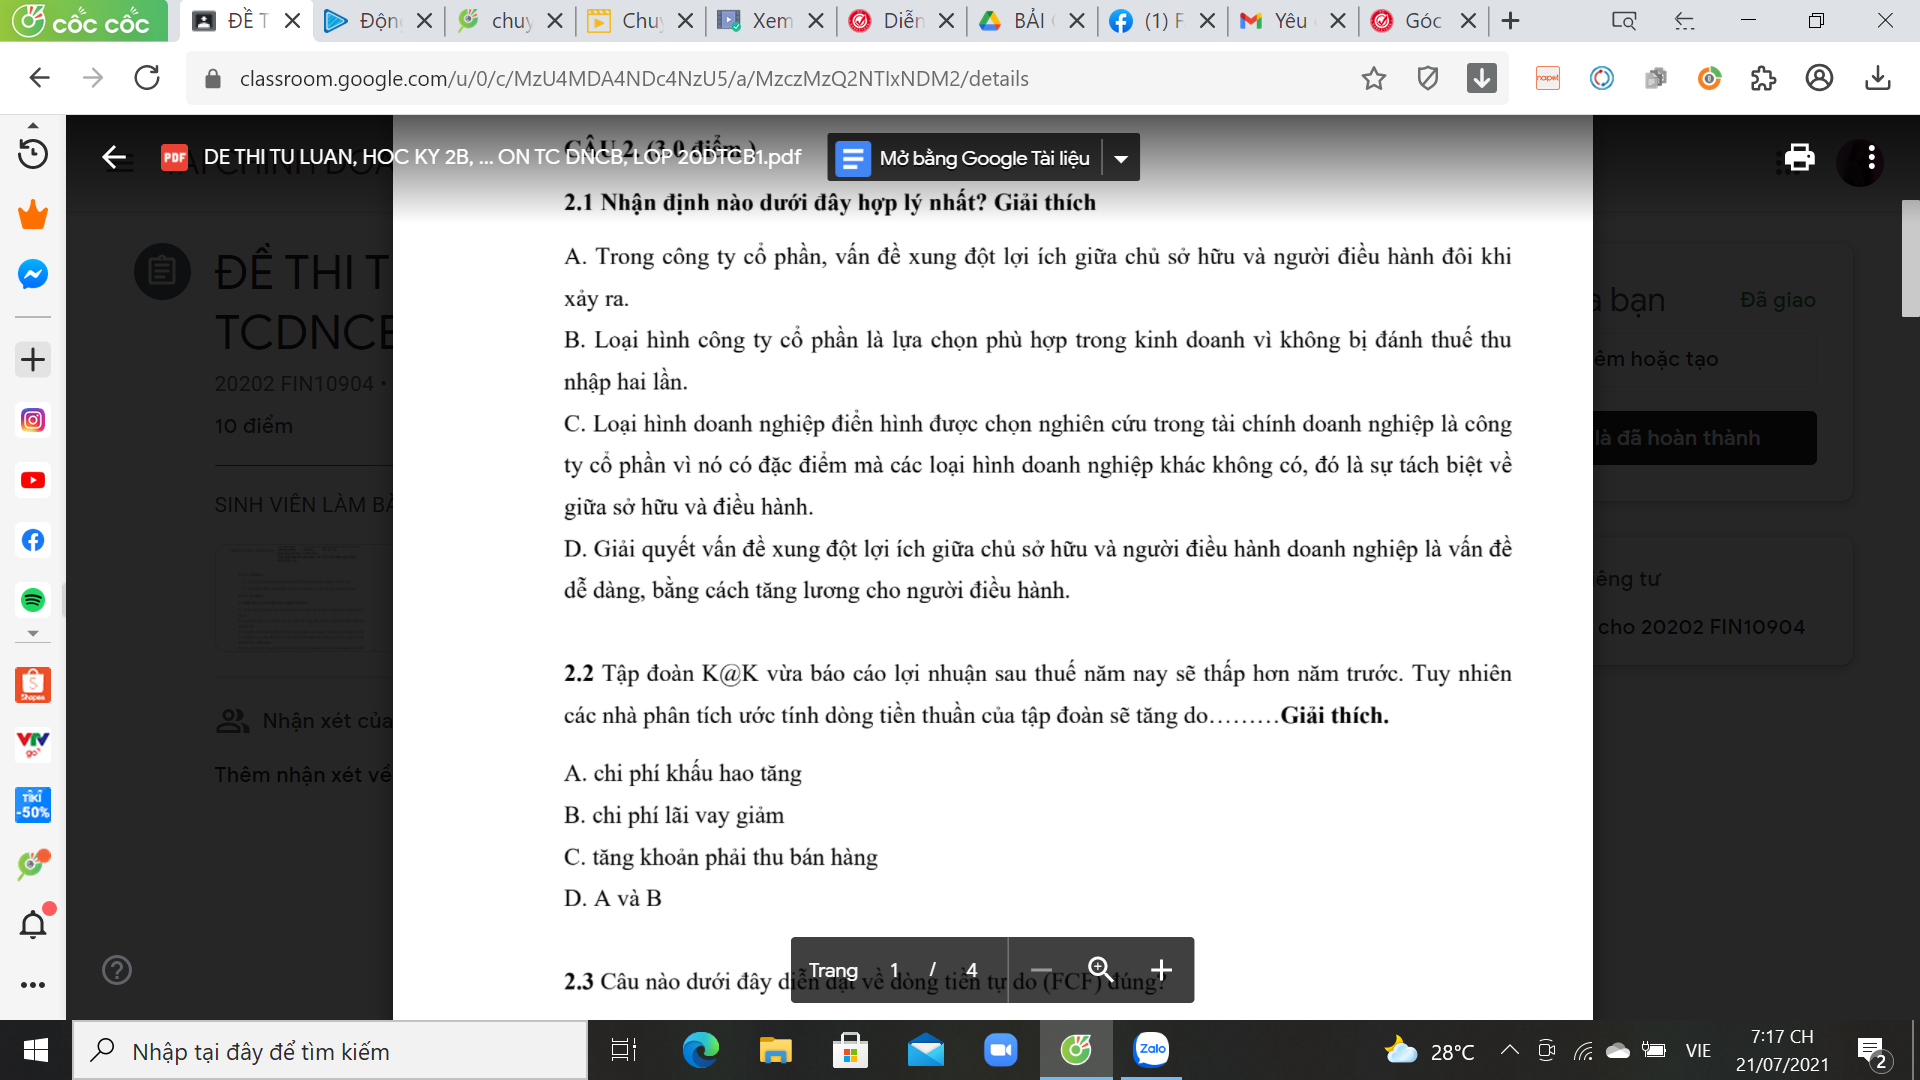This screenshot has width=1920, height=1080.
Task: Bookmark this page with the star
Action: coord(1374,78)
